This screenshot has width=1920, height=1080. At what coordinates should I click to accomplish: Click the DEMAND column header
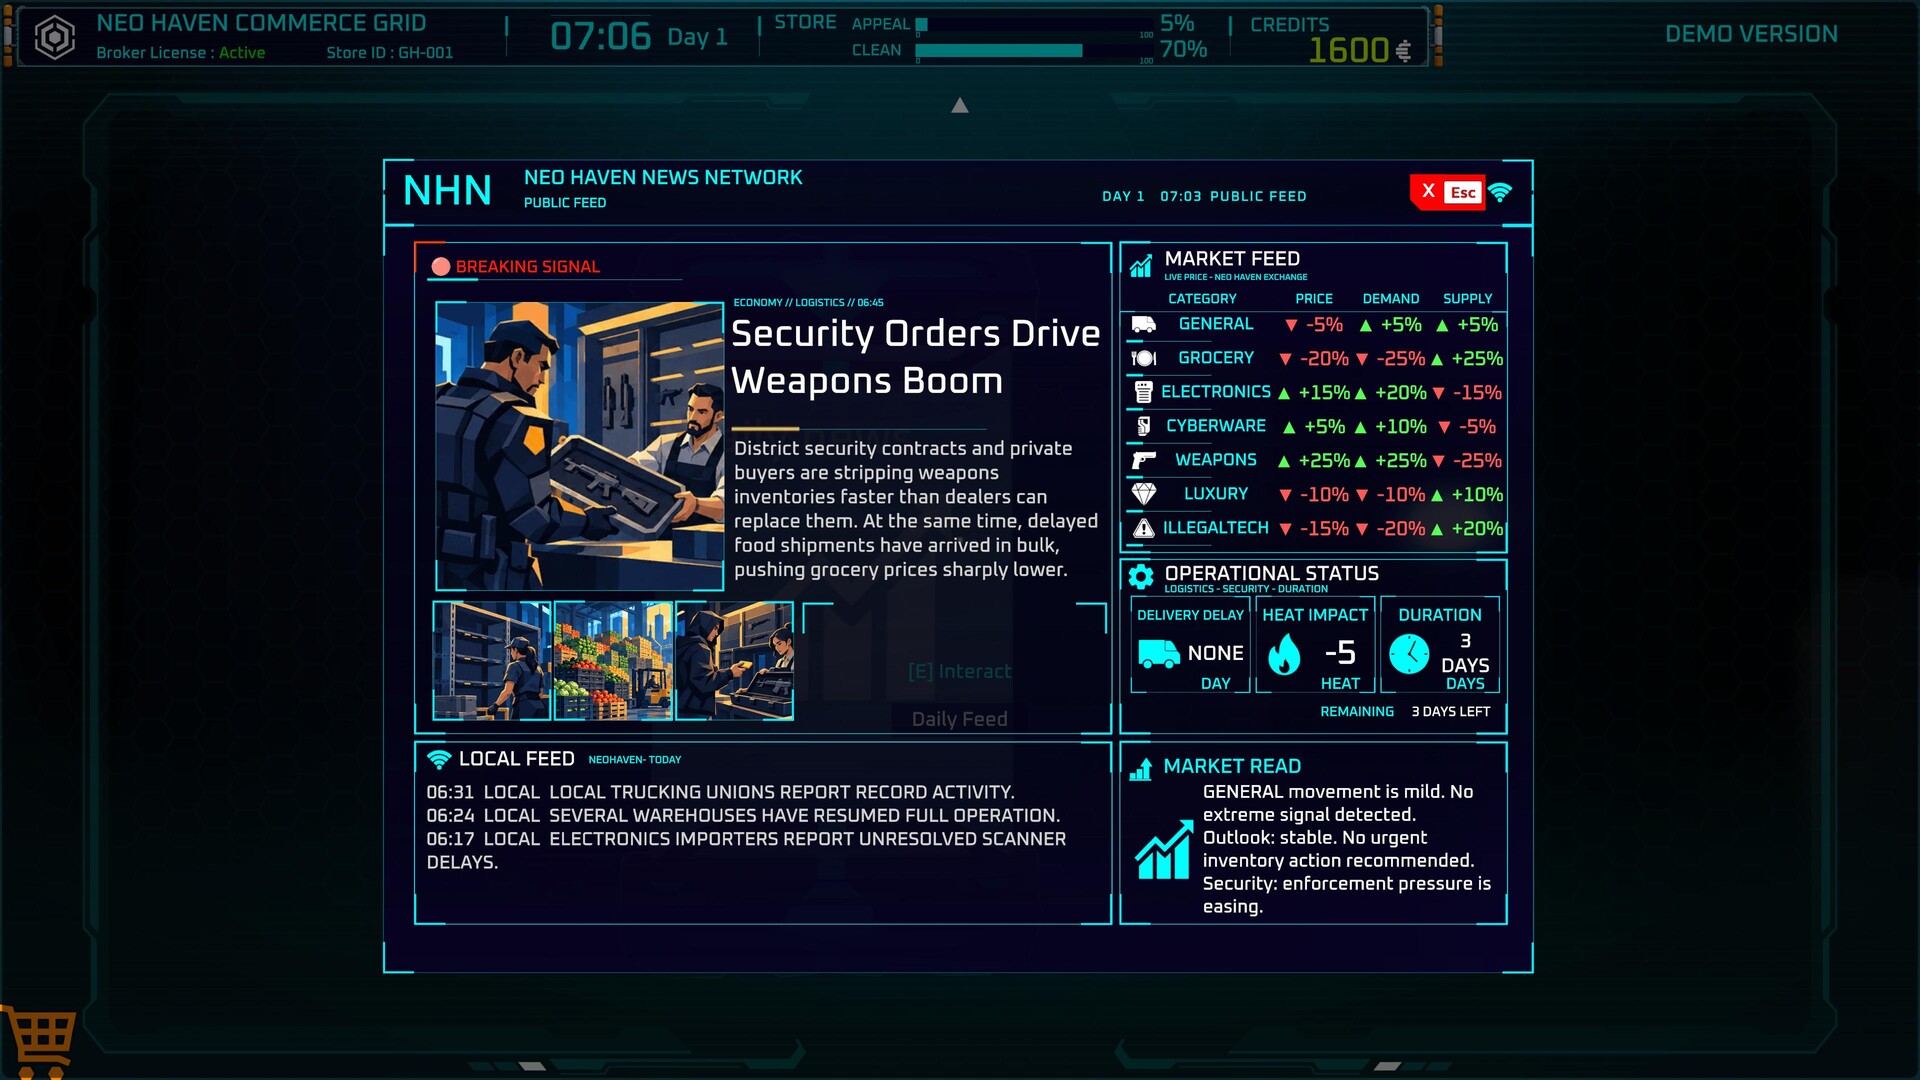point(1391,299)
